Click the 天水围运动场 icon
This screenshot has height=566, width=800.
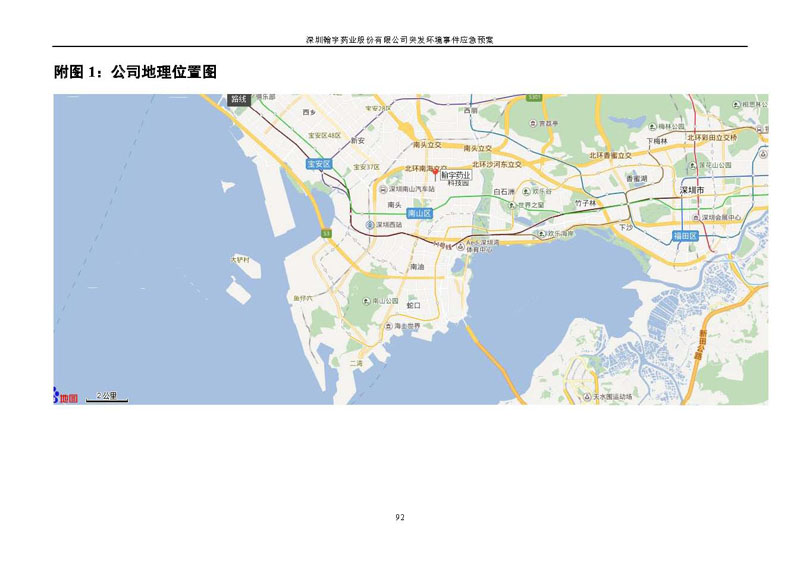pos(585,397)
